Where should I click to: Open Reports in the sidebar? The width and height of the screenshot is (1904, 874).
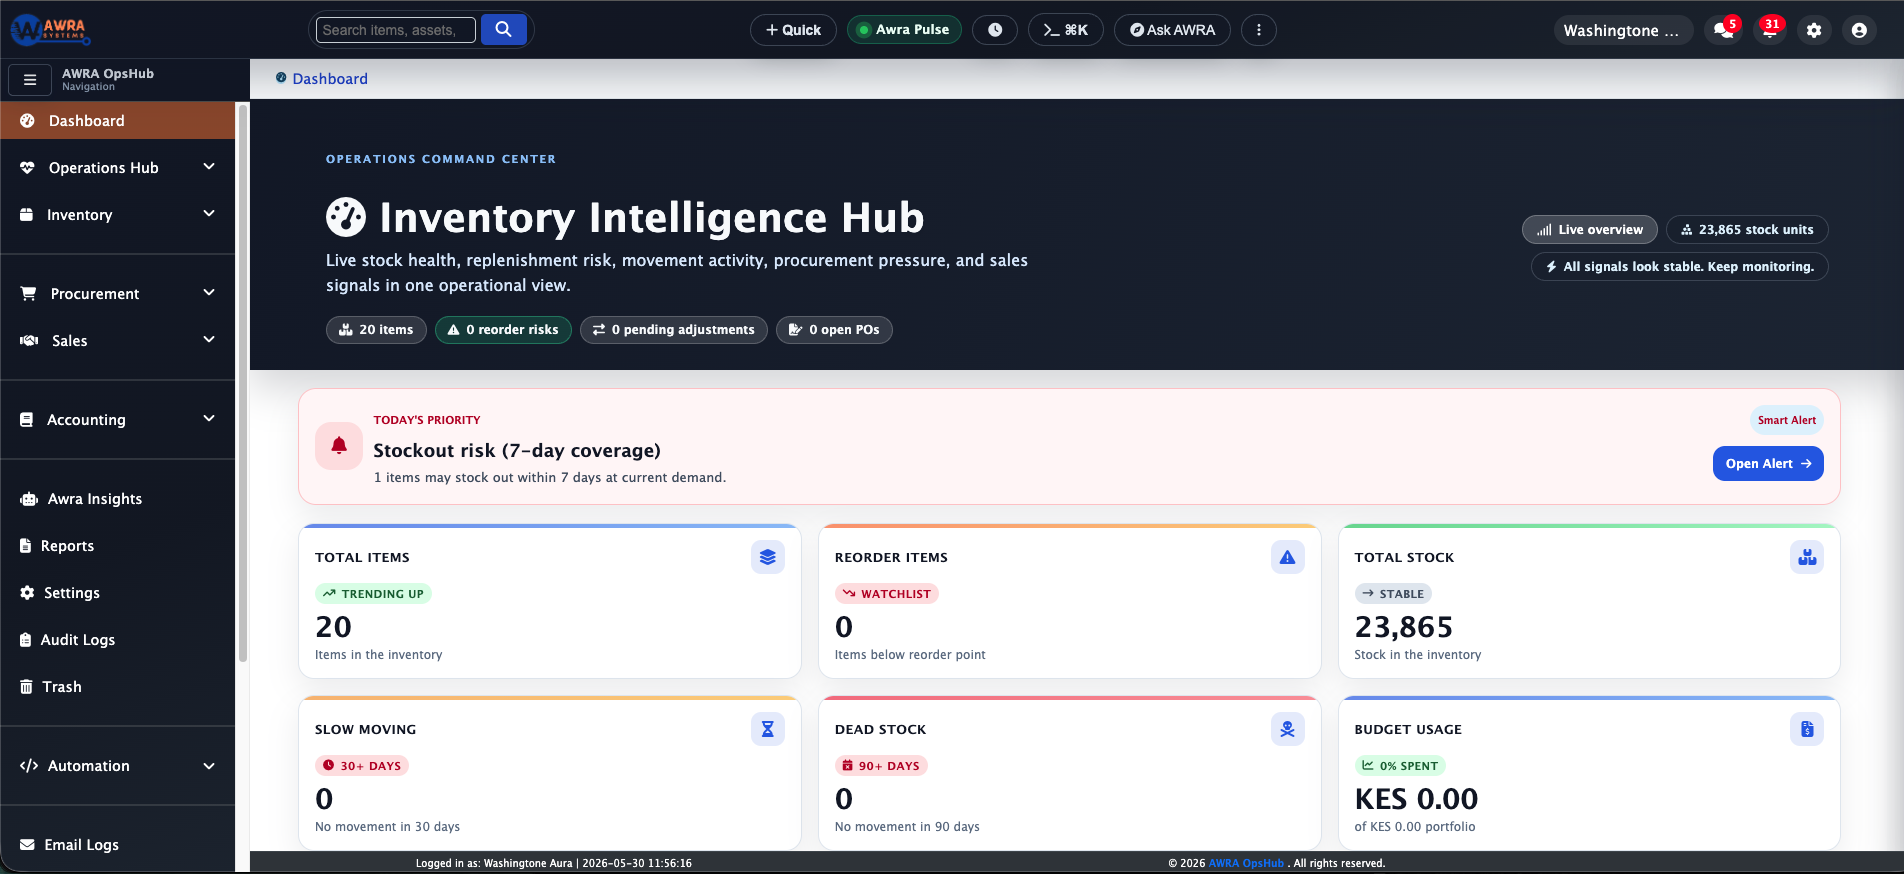tap(118, 546)
